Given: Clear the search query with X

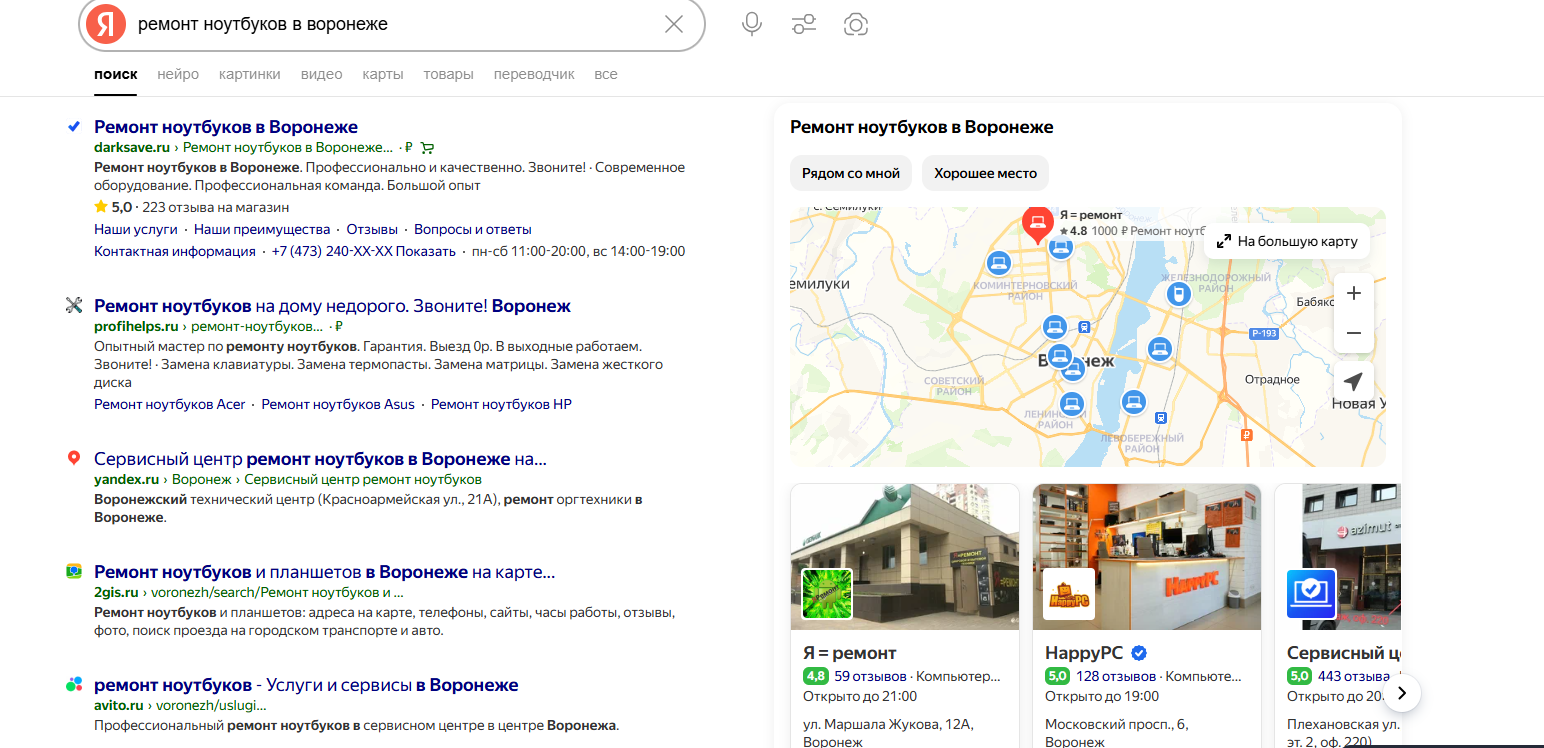Looking at the screenshot, I should pos(674,24).
